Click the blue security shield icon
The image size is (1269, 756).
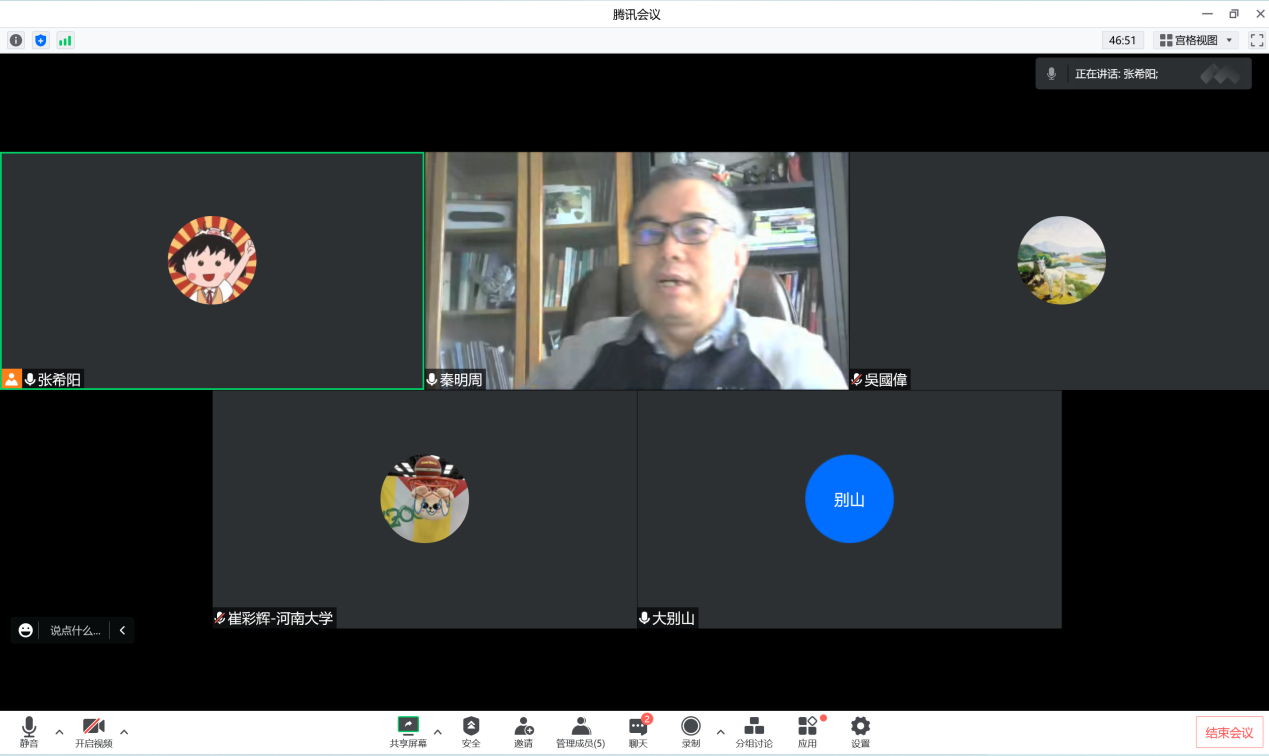41,41
